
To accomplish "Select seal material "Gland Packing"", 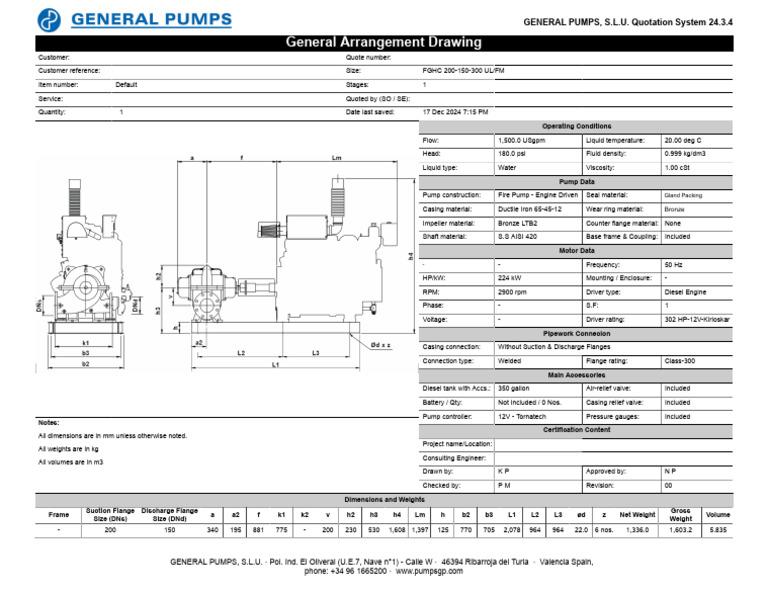I will click(683, 195).
